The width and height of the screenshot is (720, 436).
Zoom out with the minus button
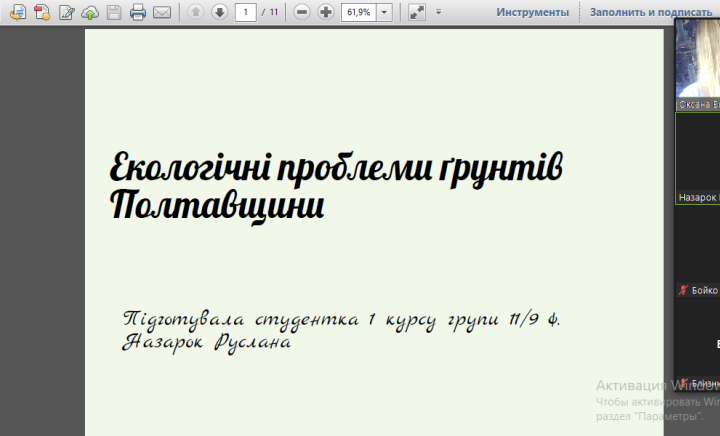[300, 12]
